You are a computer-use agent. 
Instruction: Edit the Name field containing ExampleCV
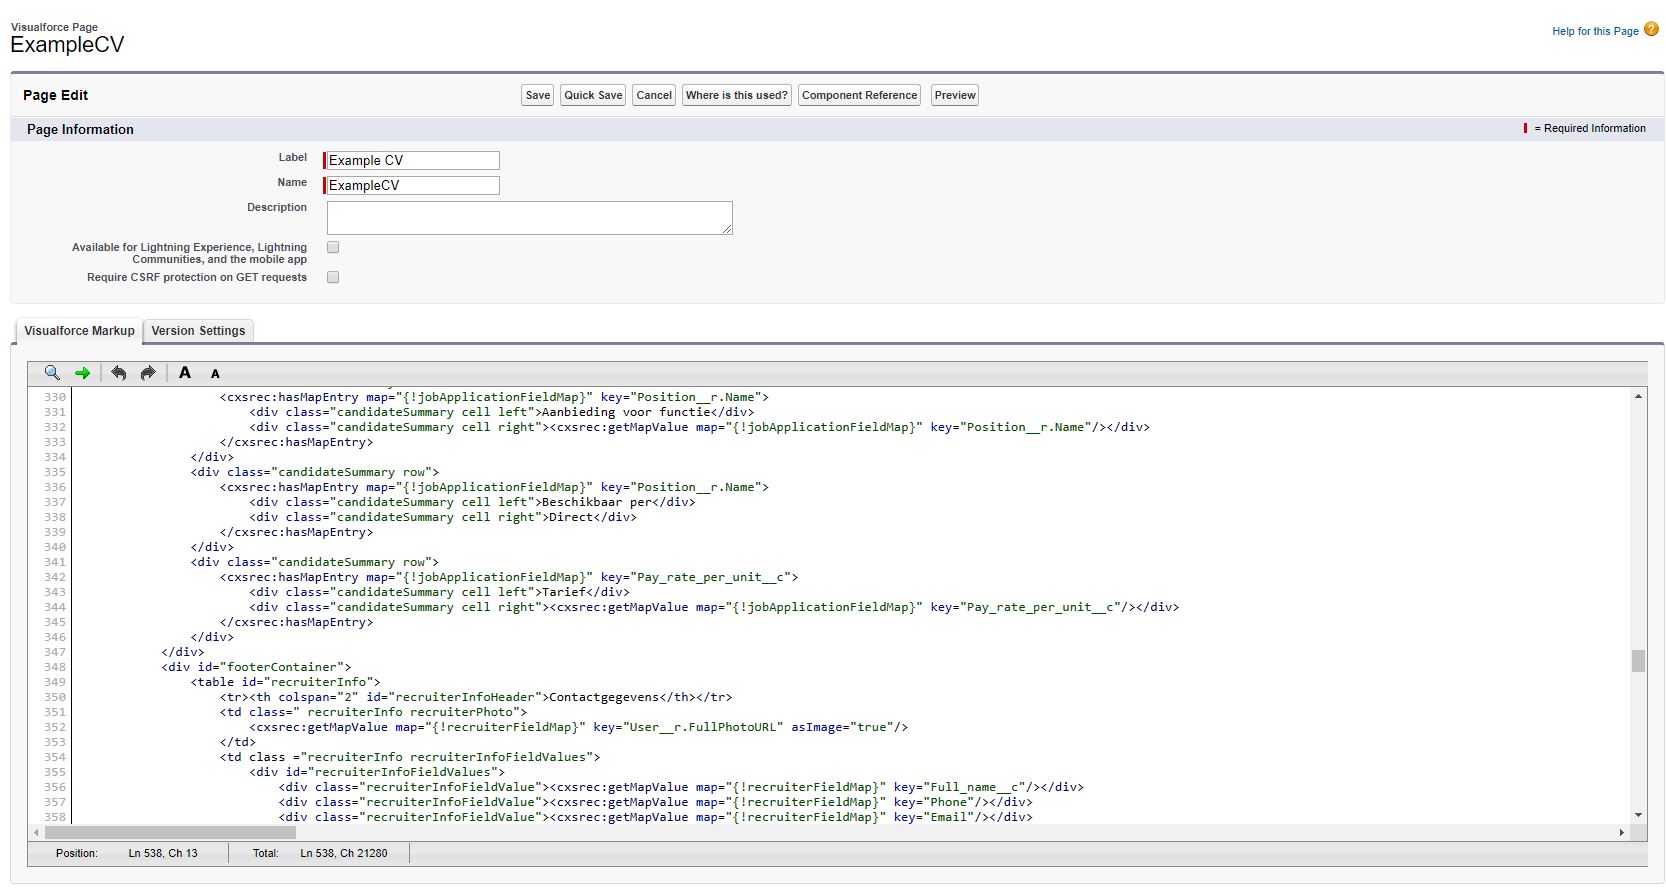pos(412,185)
